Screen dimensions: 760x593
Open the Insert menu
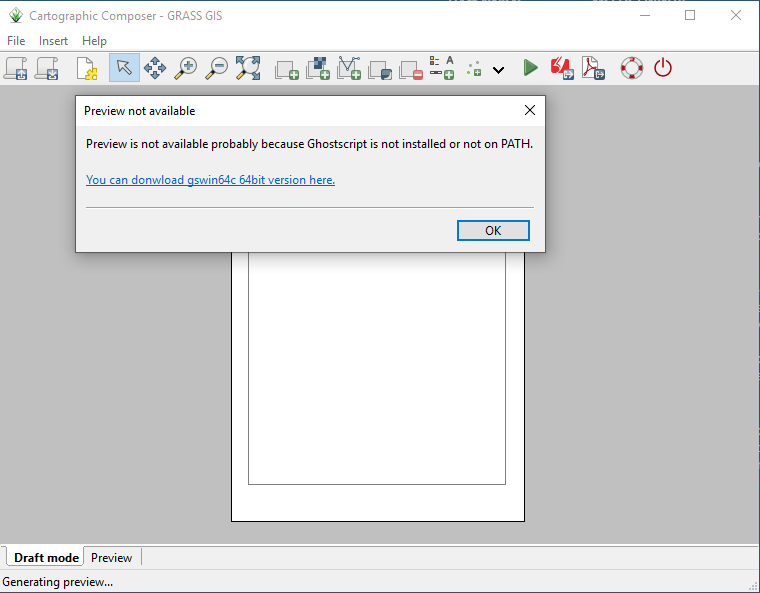(53, 41)
